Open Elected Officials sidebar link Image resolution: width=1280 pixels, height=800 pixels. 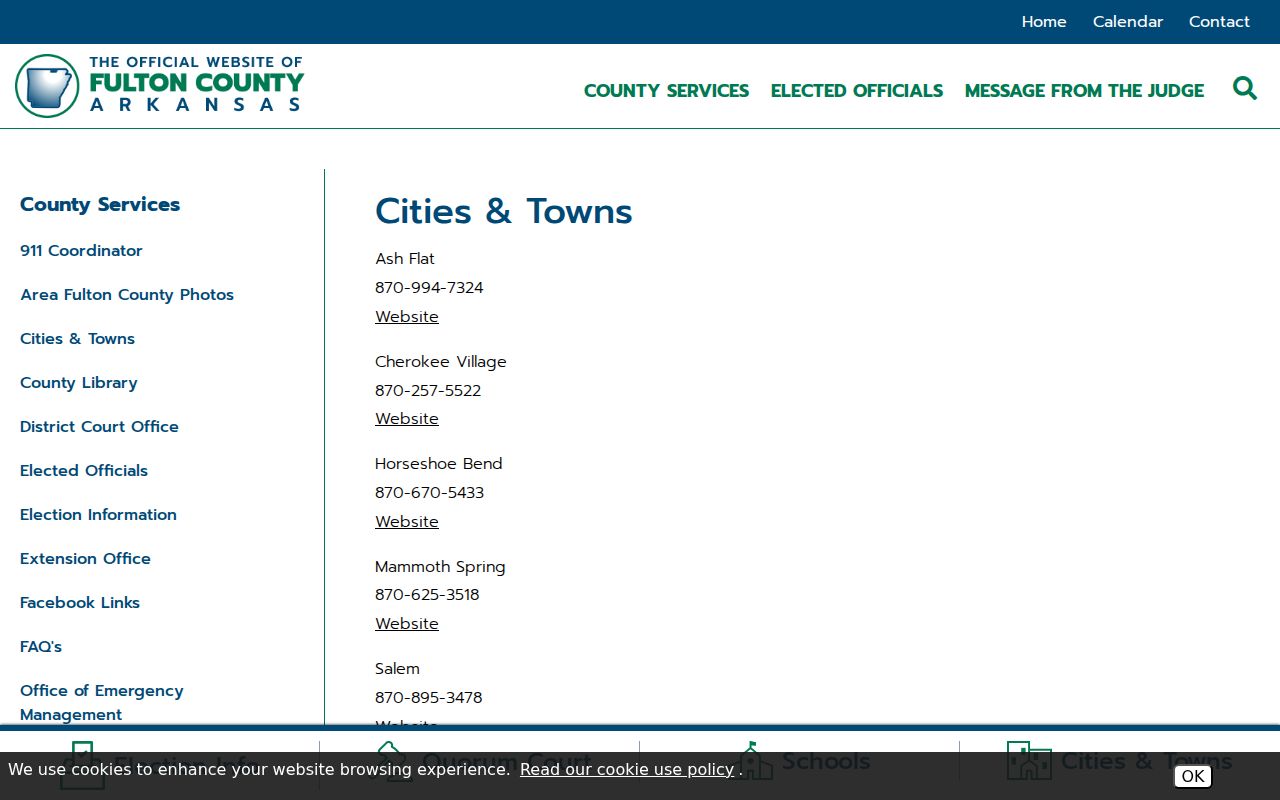tap(84, 471)
